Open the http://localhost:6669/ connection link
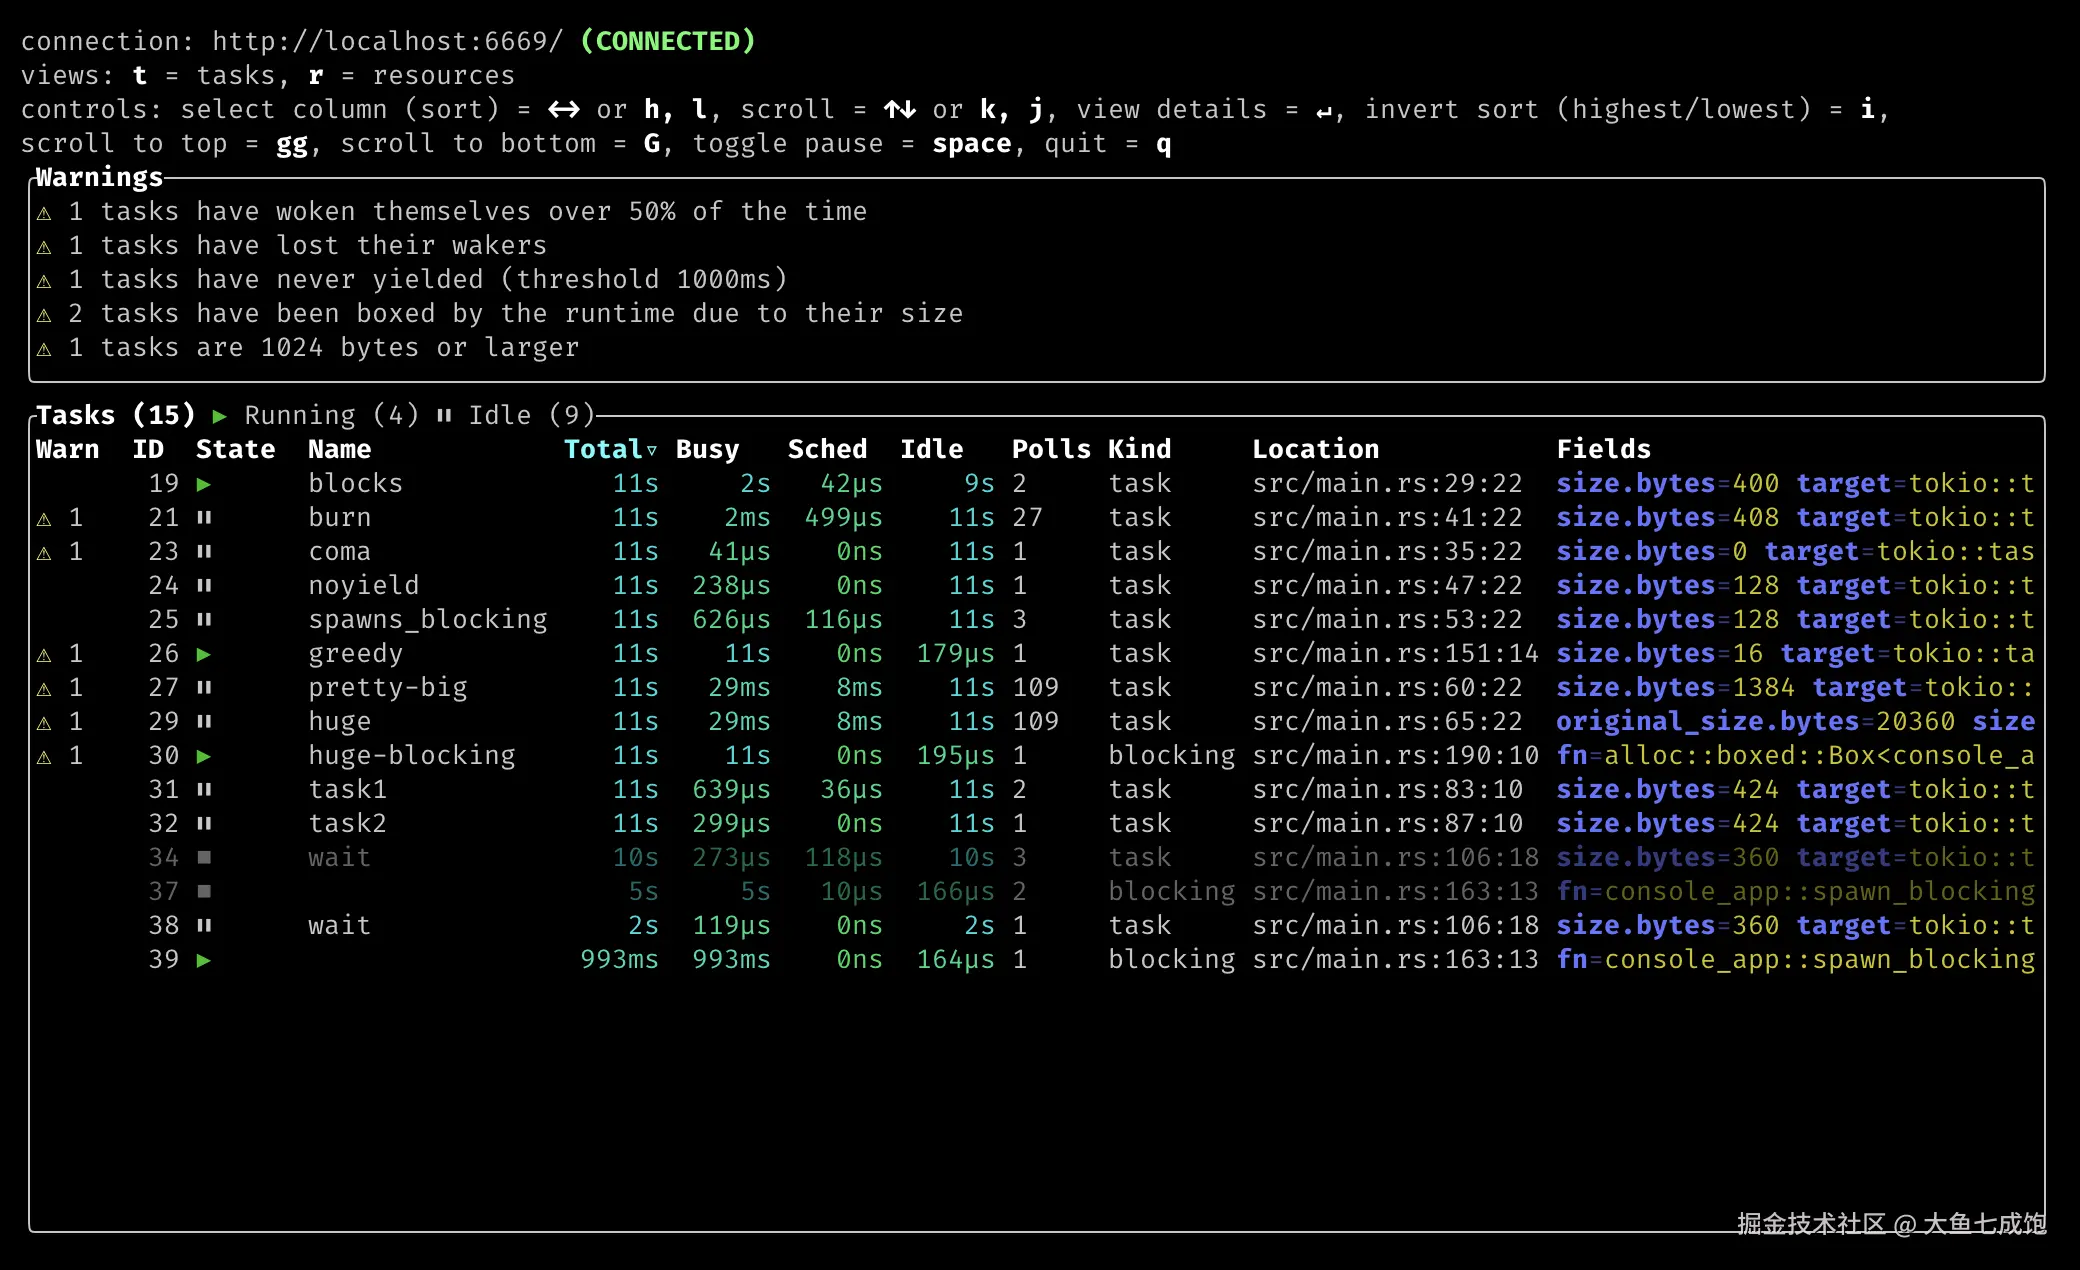This screenshot has height=1270, width=2080. 386,41
